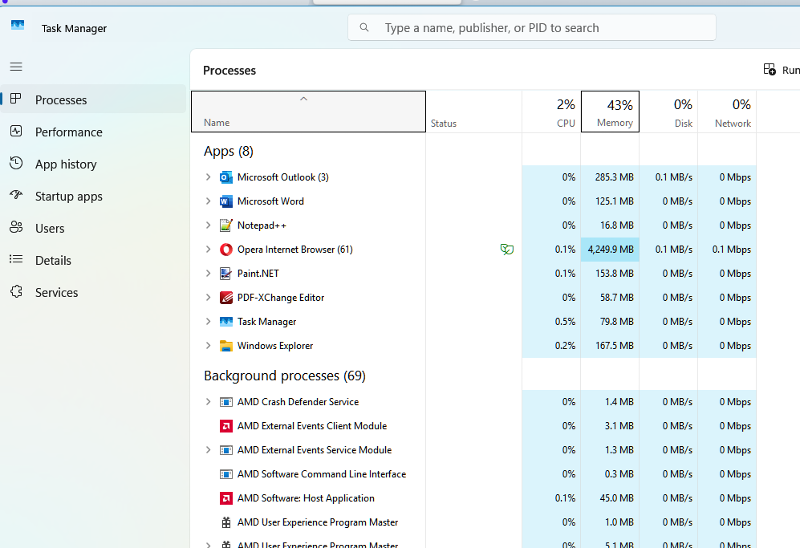Sort processes by the Name column
800x548 pixels.
[x=308, y=112]
